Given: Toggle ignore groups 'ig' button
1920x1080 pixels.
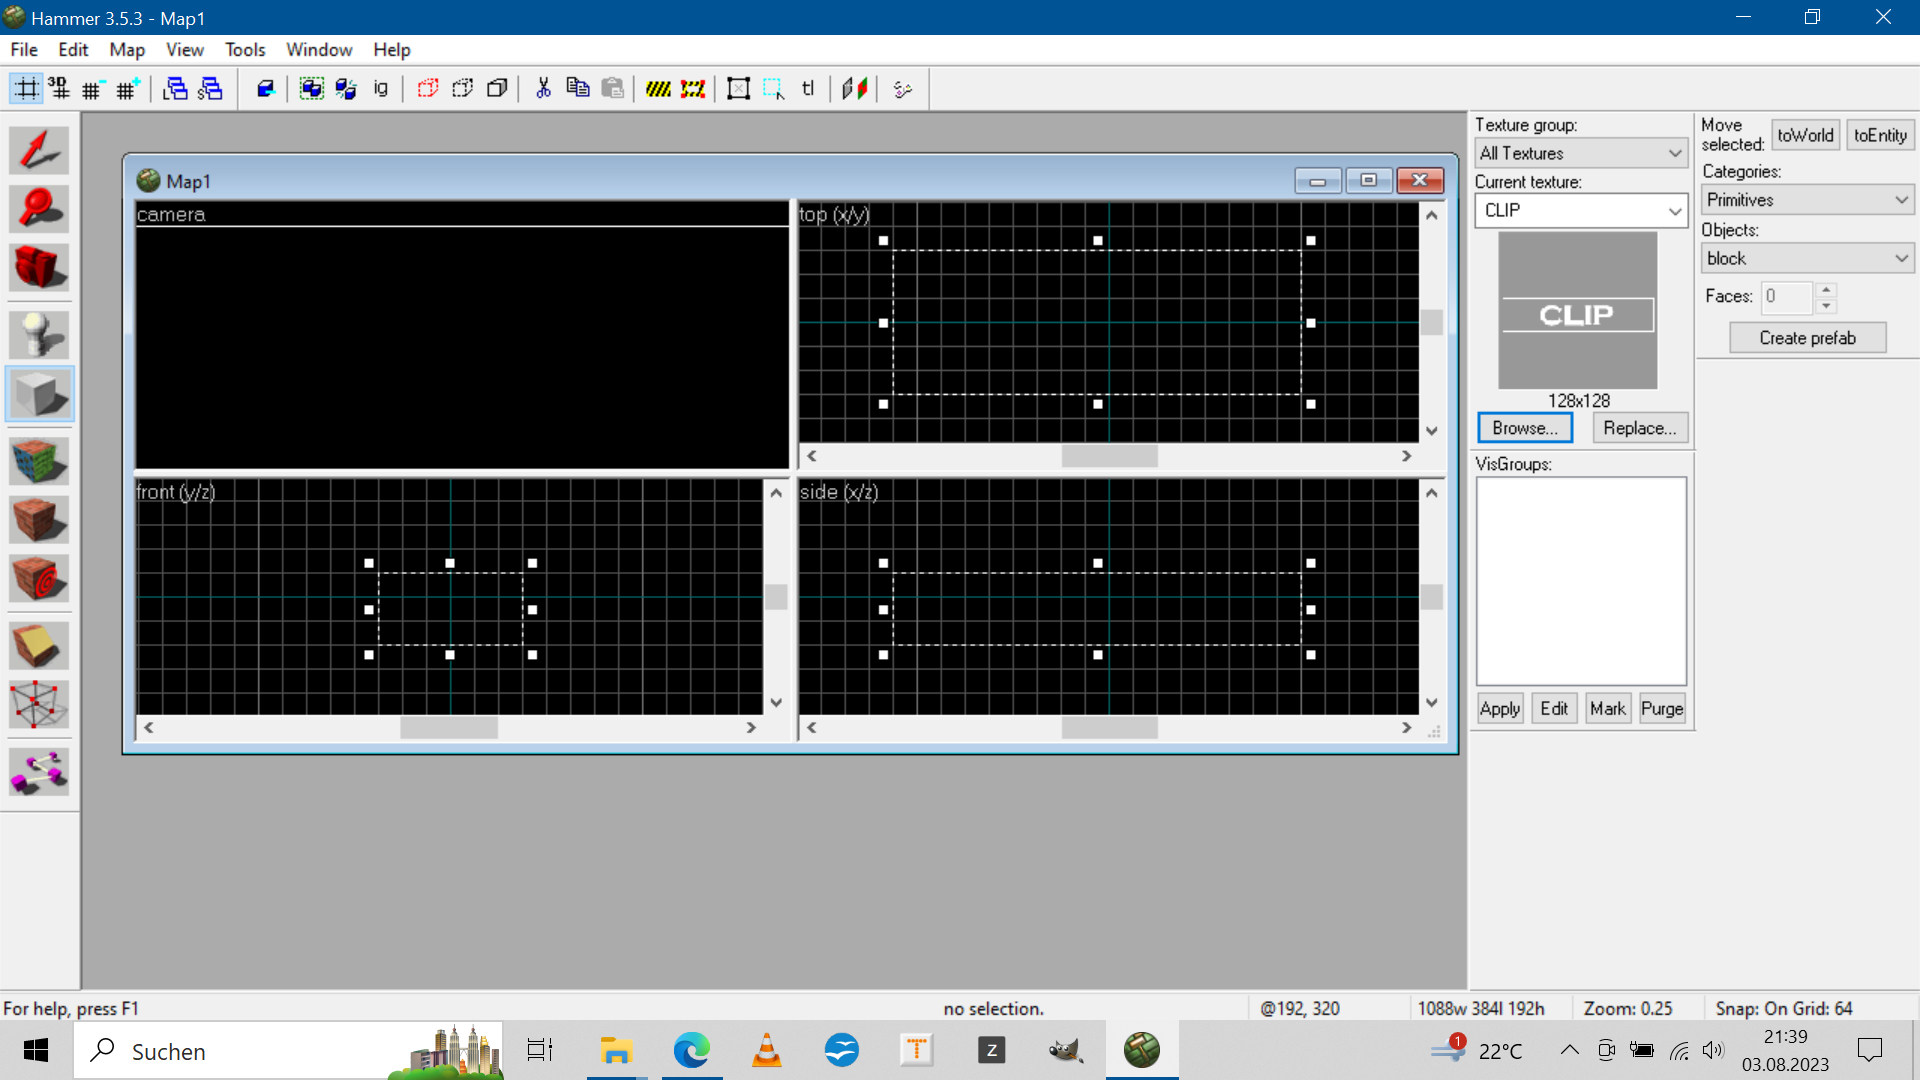Looking at the screenshot, I should click(381, 89).
